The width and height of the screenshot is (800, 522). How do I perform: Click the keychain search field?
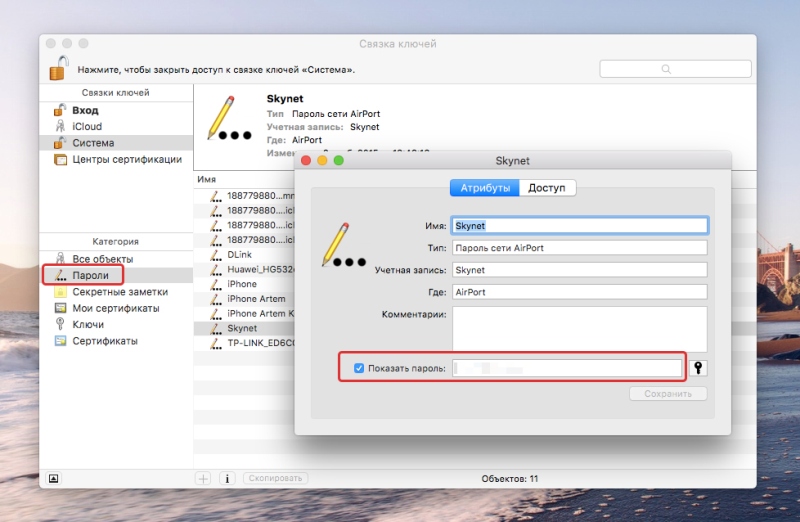675,69
